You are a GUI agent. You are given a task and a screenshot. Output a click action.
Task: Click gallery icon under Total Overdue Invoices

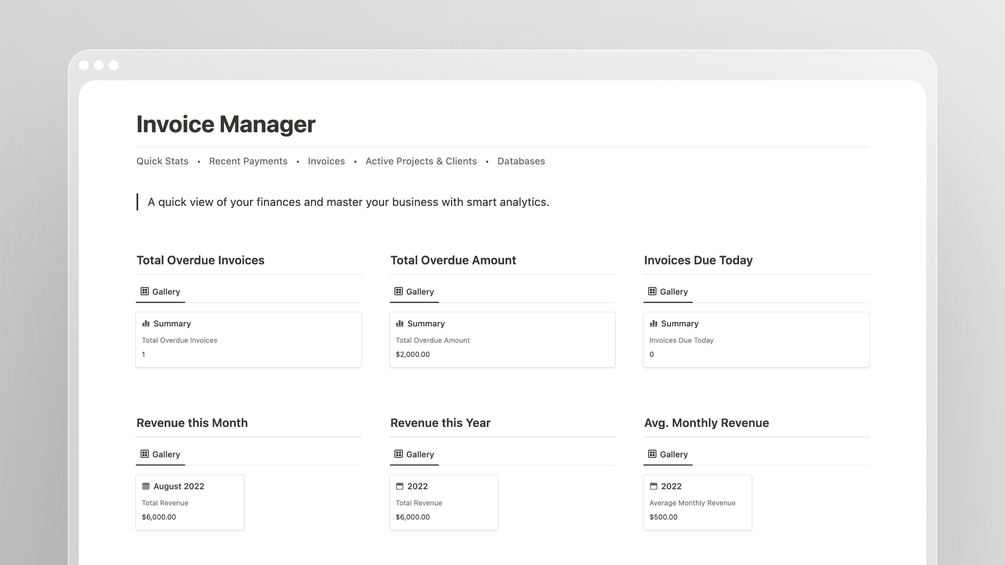pos(144,291)
